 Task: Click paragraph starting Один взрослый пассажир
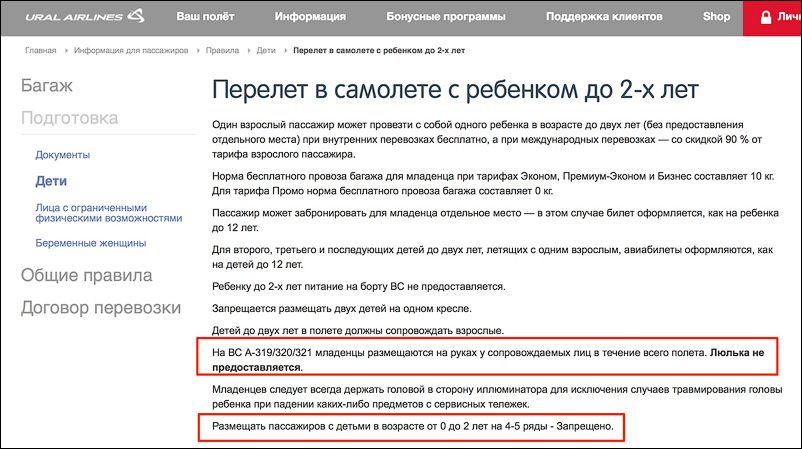tap(487, 139)
